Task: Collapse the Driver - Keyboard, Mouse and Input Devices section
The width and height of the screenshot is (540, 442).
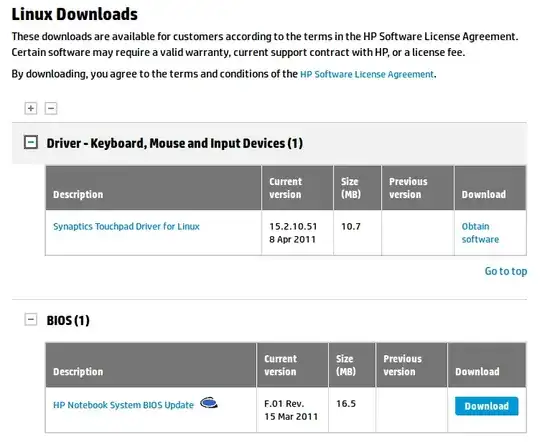Action: tap(31, 142)
